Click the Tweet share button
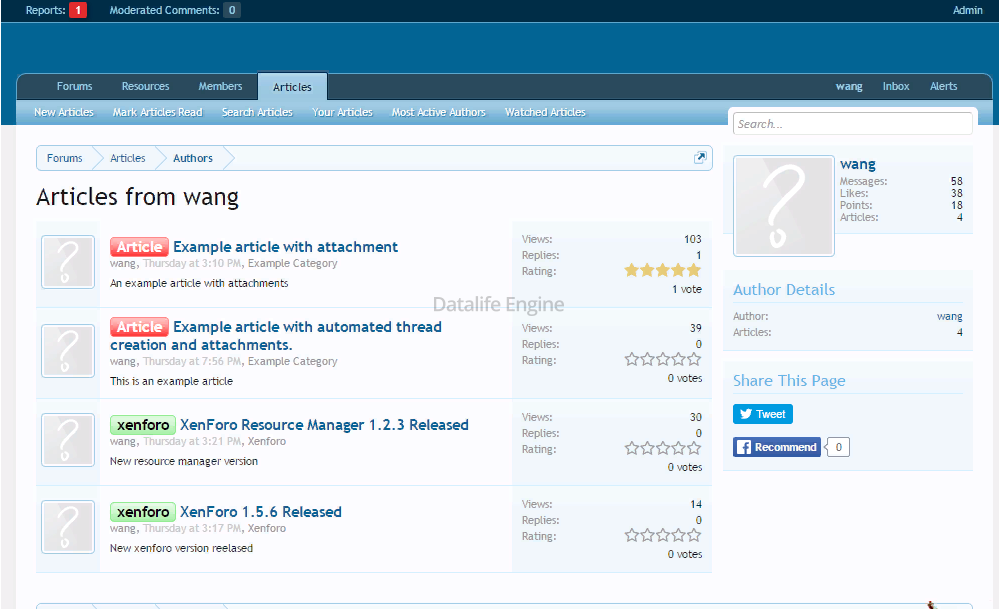 (763, 414)
